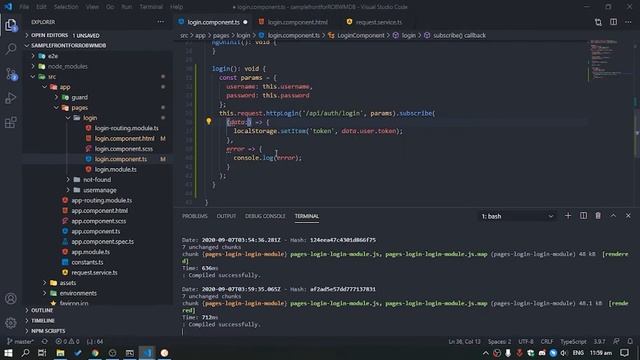Expand the guard folder
The image size is (640, 360).
(79, 97)
